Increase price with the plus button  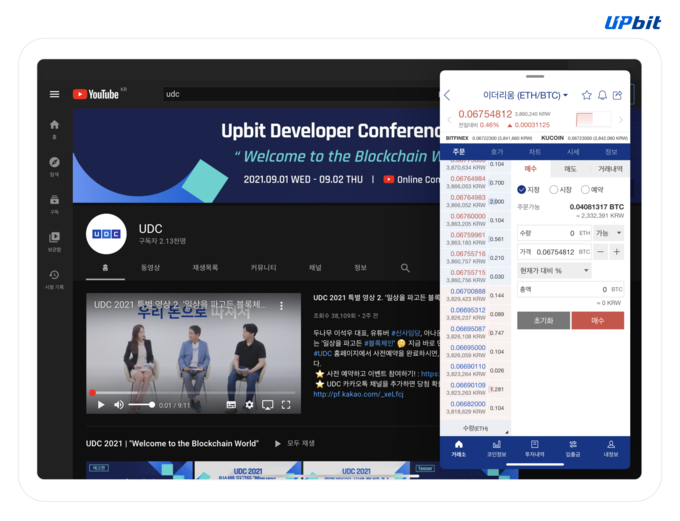(617, 252)
